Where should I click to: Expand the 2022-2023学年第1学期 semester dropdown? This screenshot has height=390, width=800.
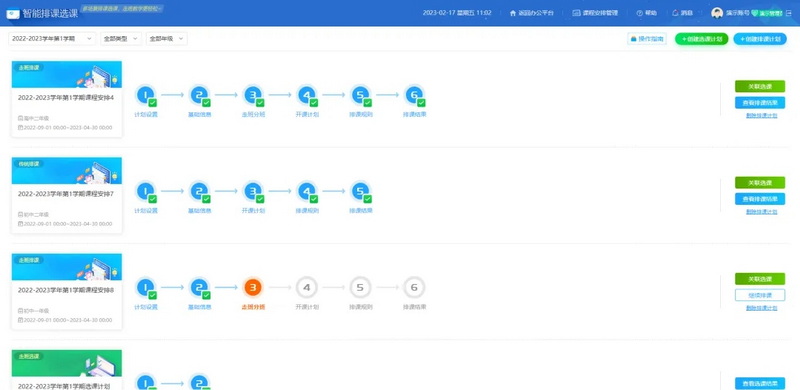[x=52, y=39]
